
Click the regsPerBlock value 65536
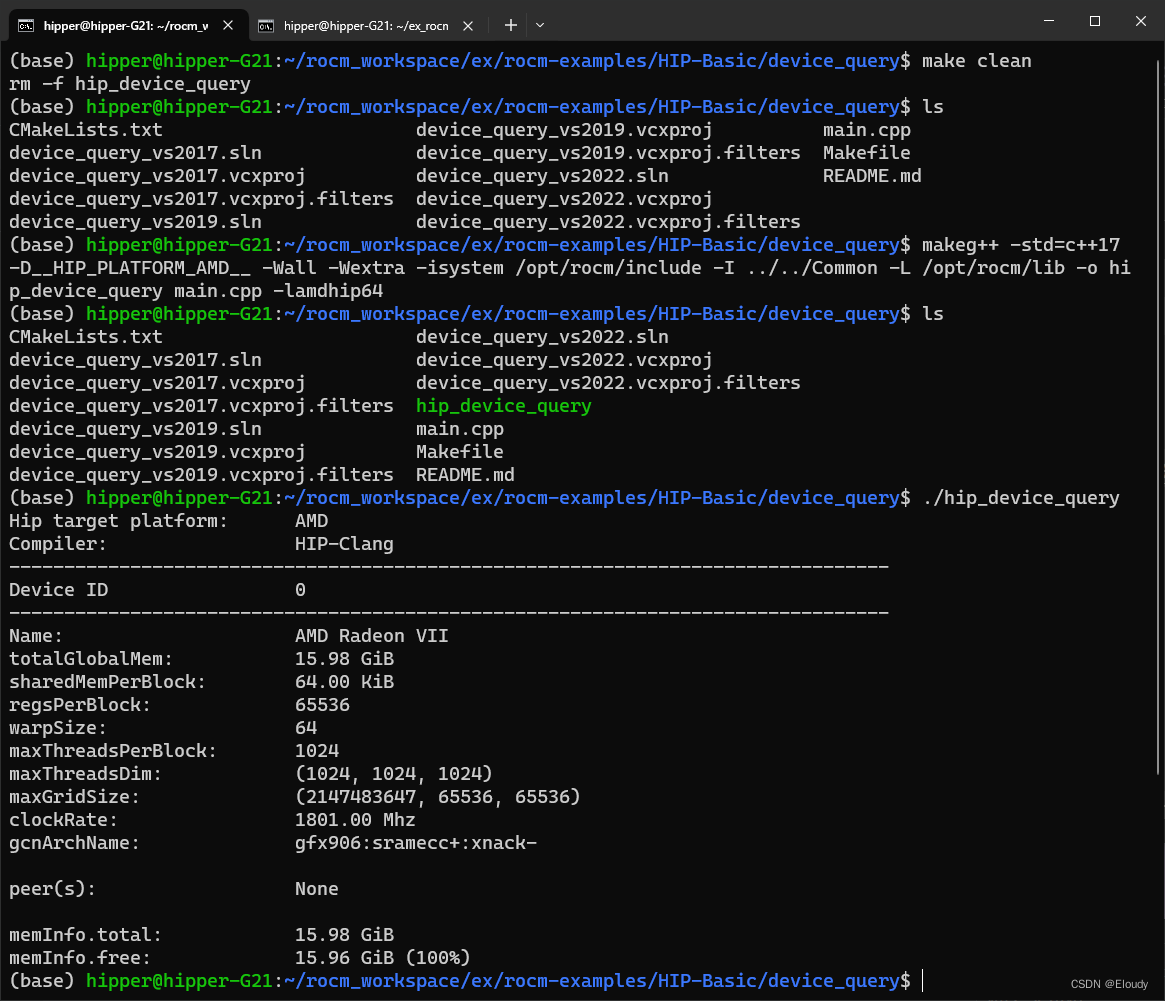coord(322,705)
